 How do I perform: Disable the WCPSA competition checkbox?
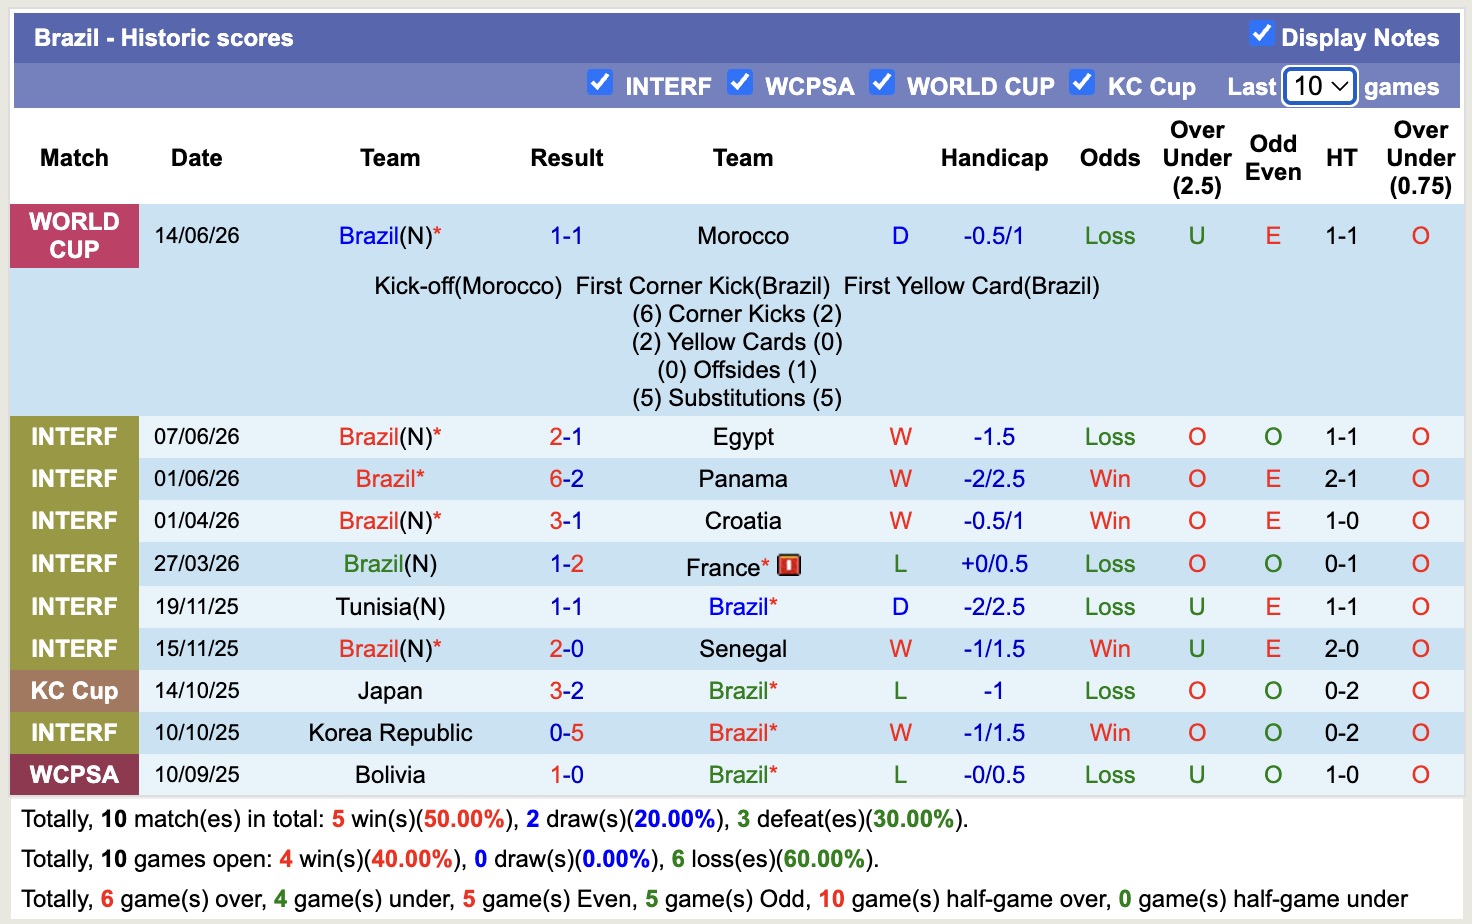point(740,82)
